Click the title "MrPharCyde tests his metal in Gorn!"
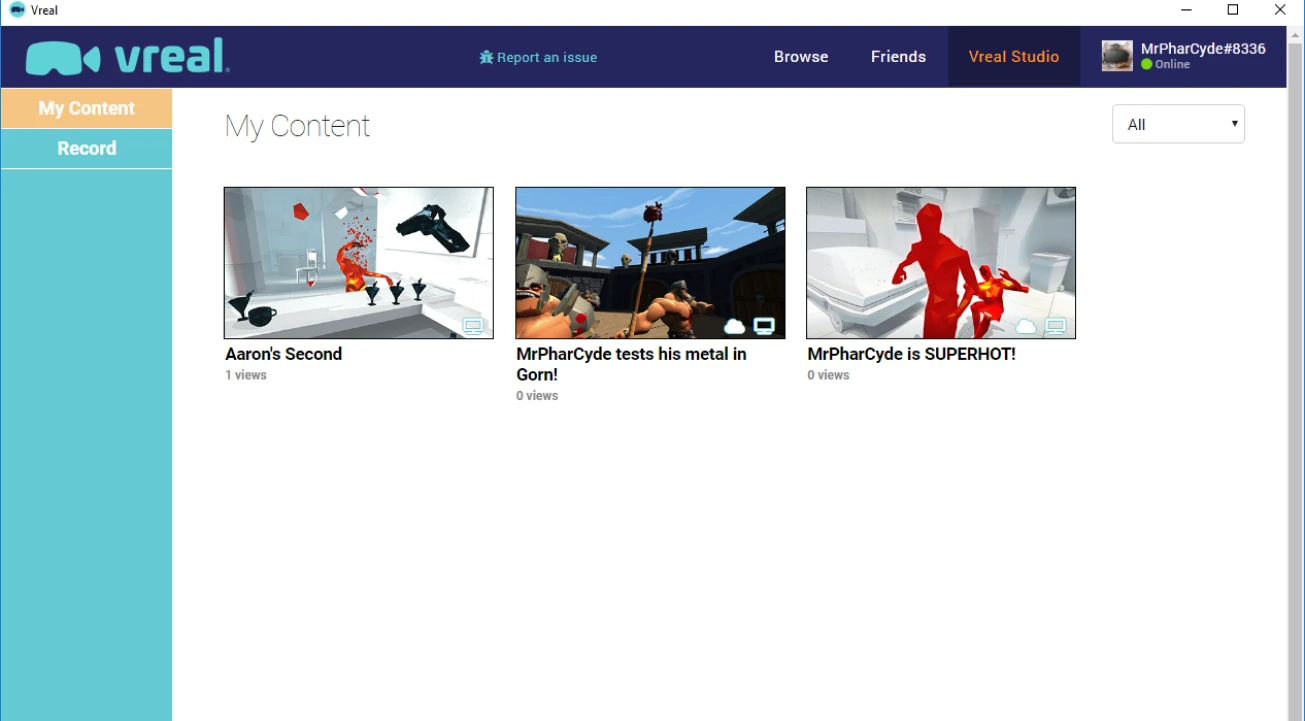 [x=631, y=364]
